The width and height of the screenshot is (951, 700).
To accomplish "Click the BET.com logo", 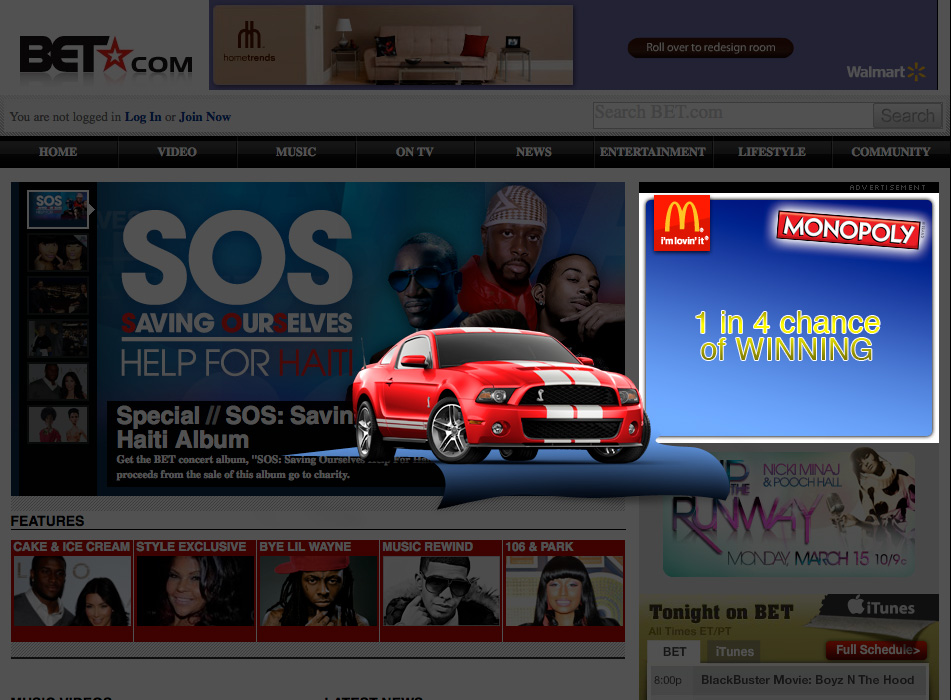I will click(x=106, y=56).
